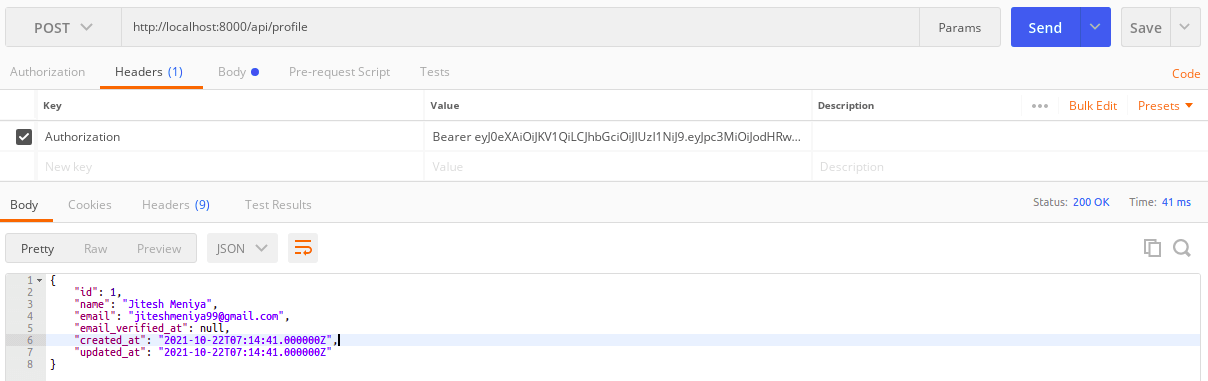The height and width of the screenshot is (381, 1208).
Task: Open the Params button
Action: 959,27
